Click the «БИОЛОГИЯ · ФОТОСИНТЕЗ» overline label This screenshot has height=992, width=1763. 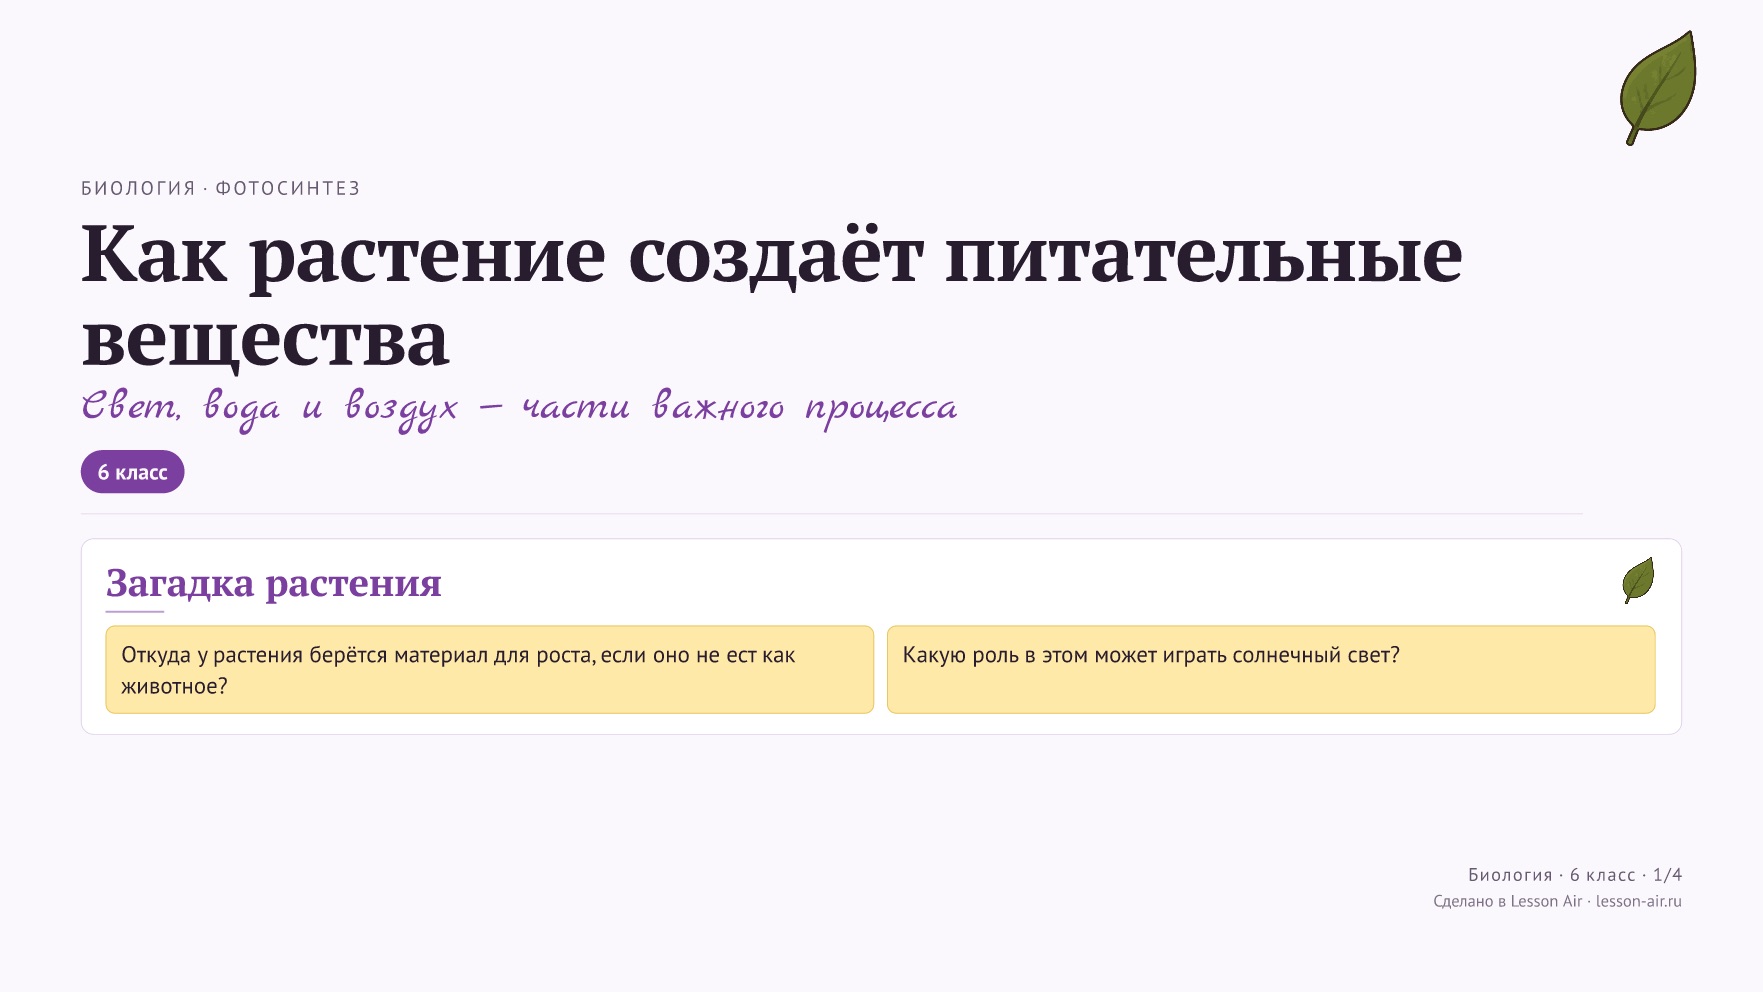pyautogui.click(x=220, y=188)
